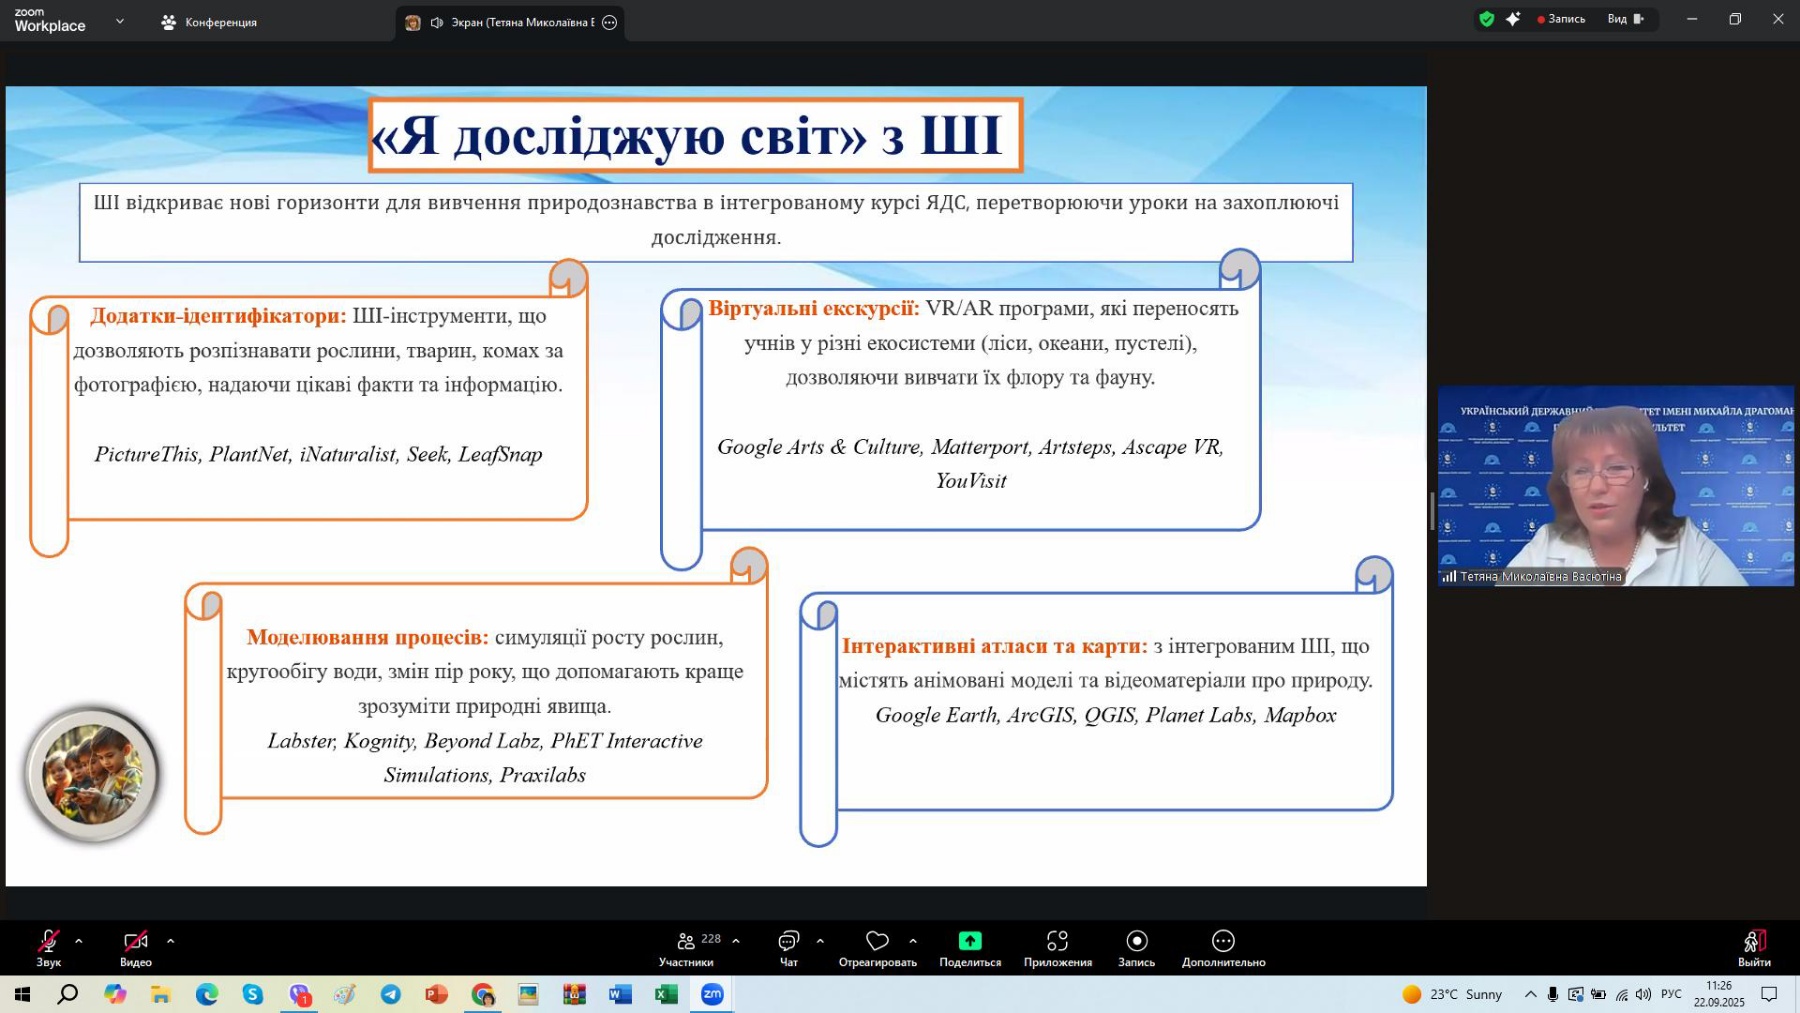Click the Інтерактивні атласи та карти heading

(995, 646)
